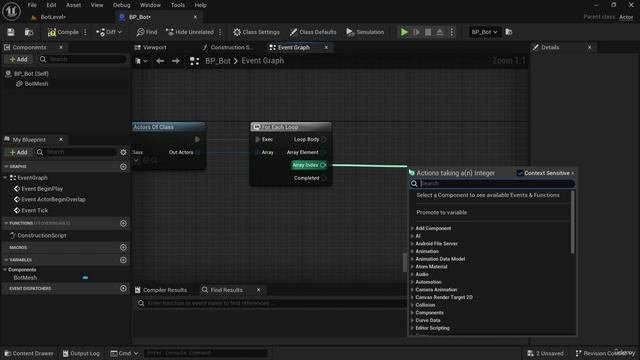Add a new variable with plus icon
This screenshot has height=360, width=640.
[x=123, y=260]
